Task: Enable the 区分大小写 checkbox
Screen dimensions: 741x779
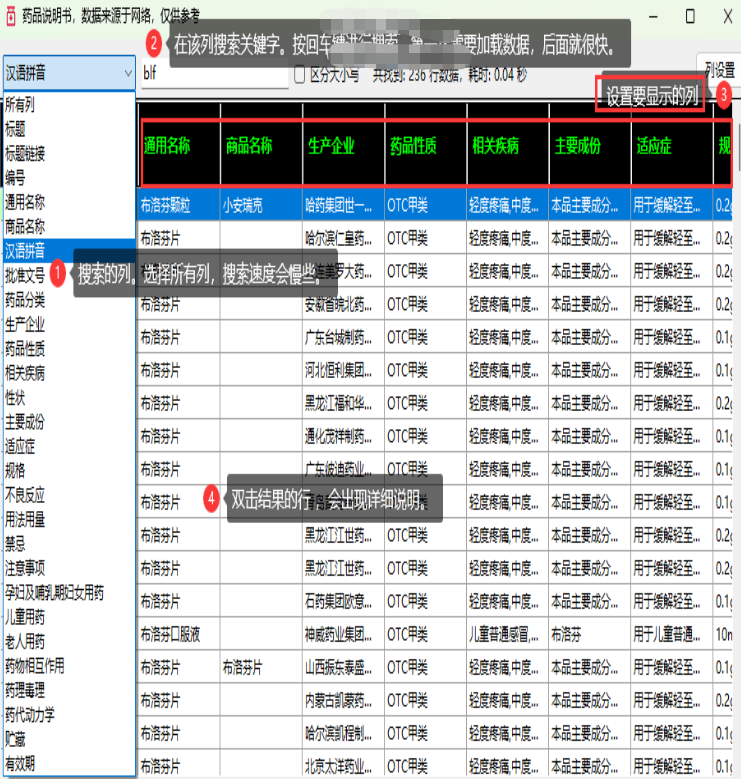Action: click(x=300, y=73)
